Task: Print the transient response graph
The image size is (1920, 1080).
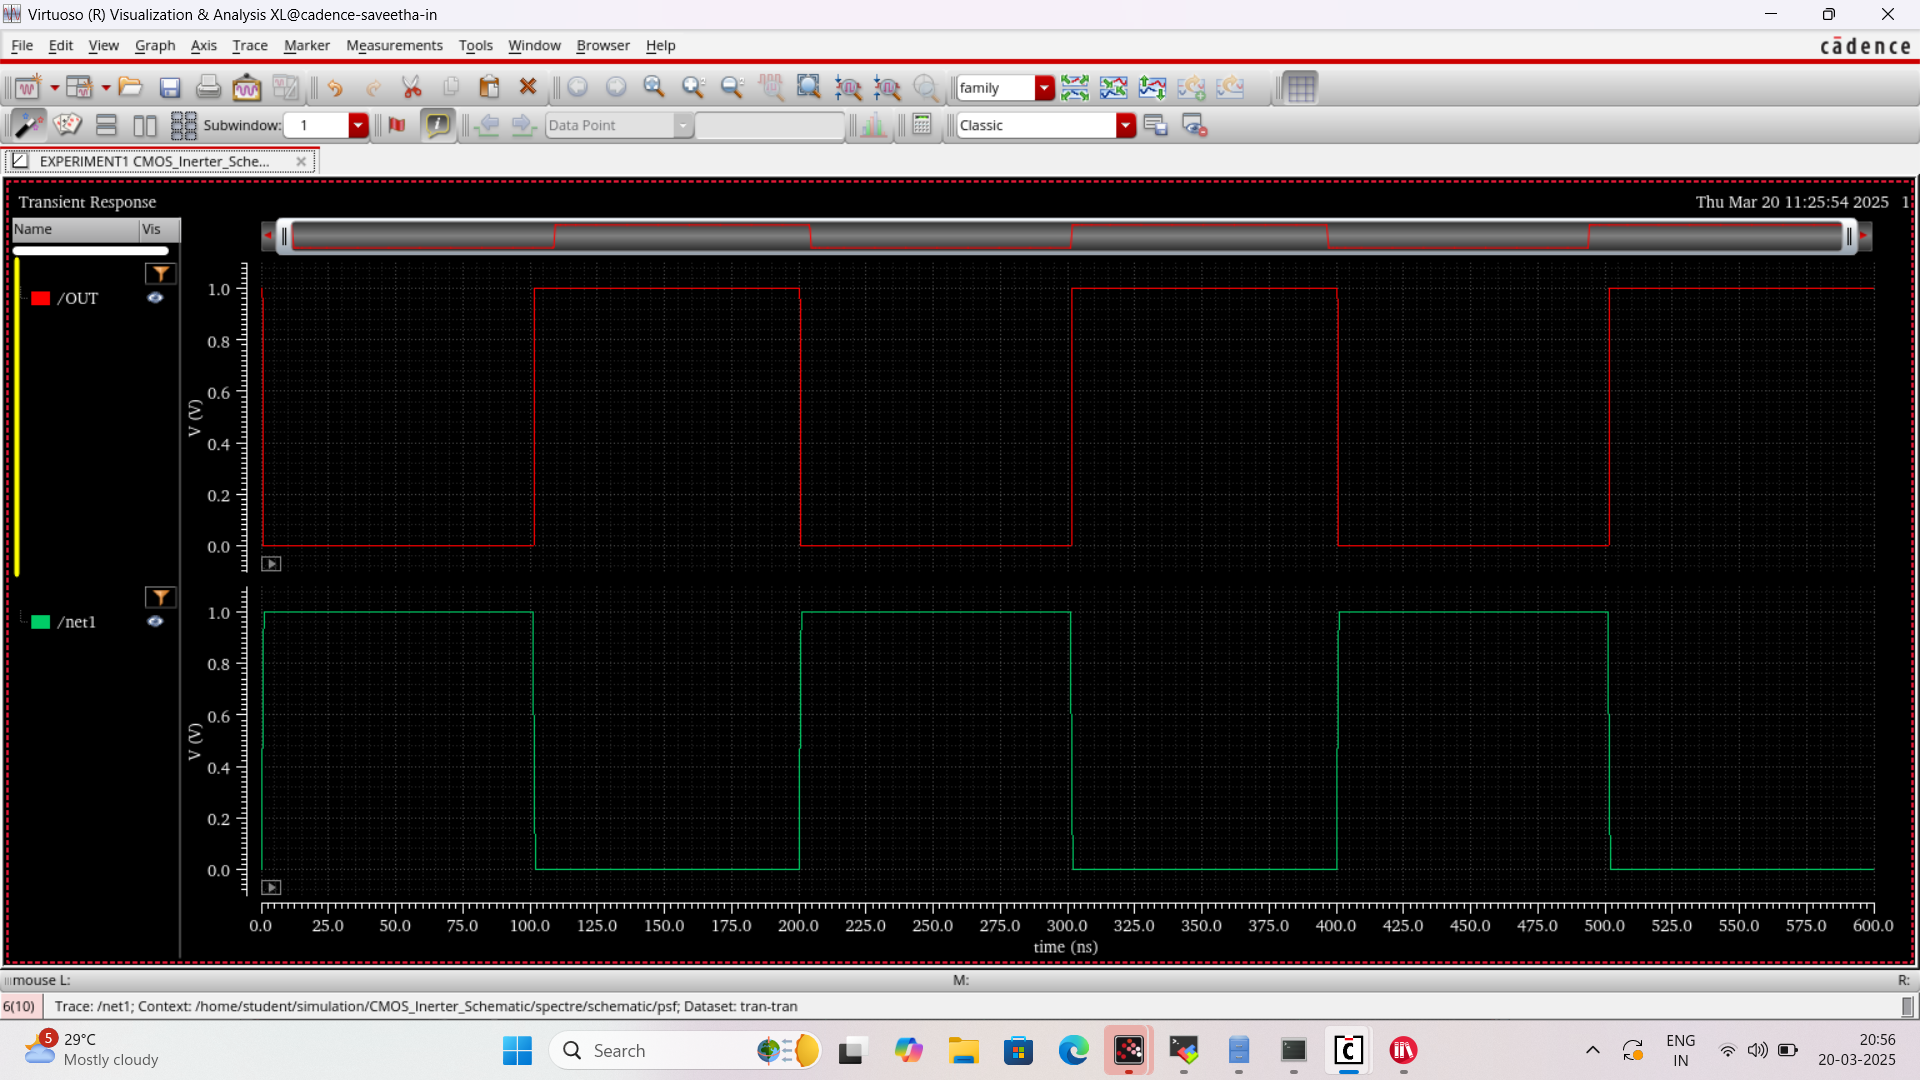Action: [x=208, y=87]
